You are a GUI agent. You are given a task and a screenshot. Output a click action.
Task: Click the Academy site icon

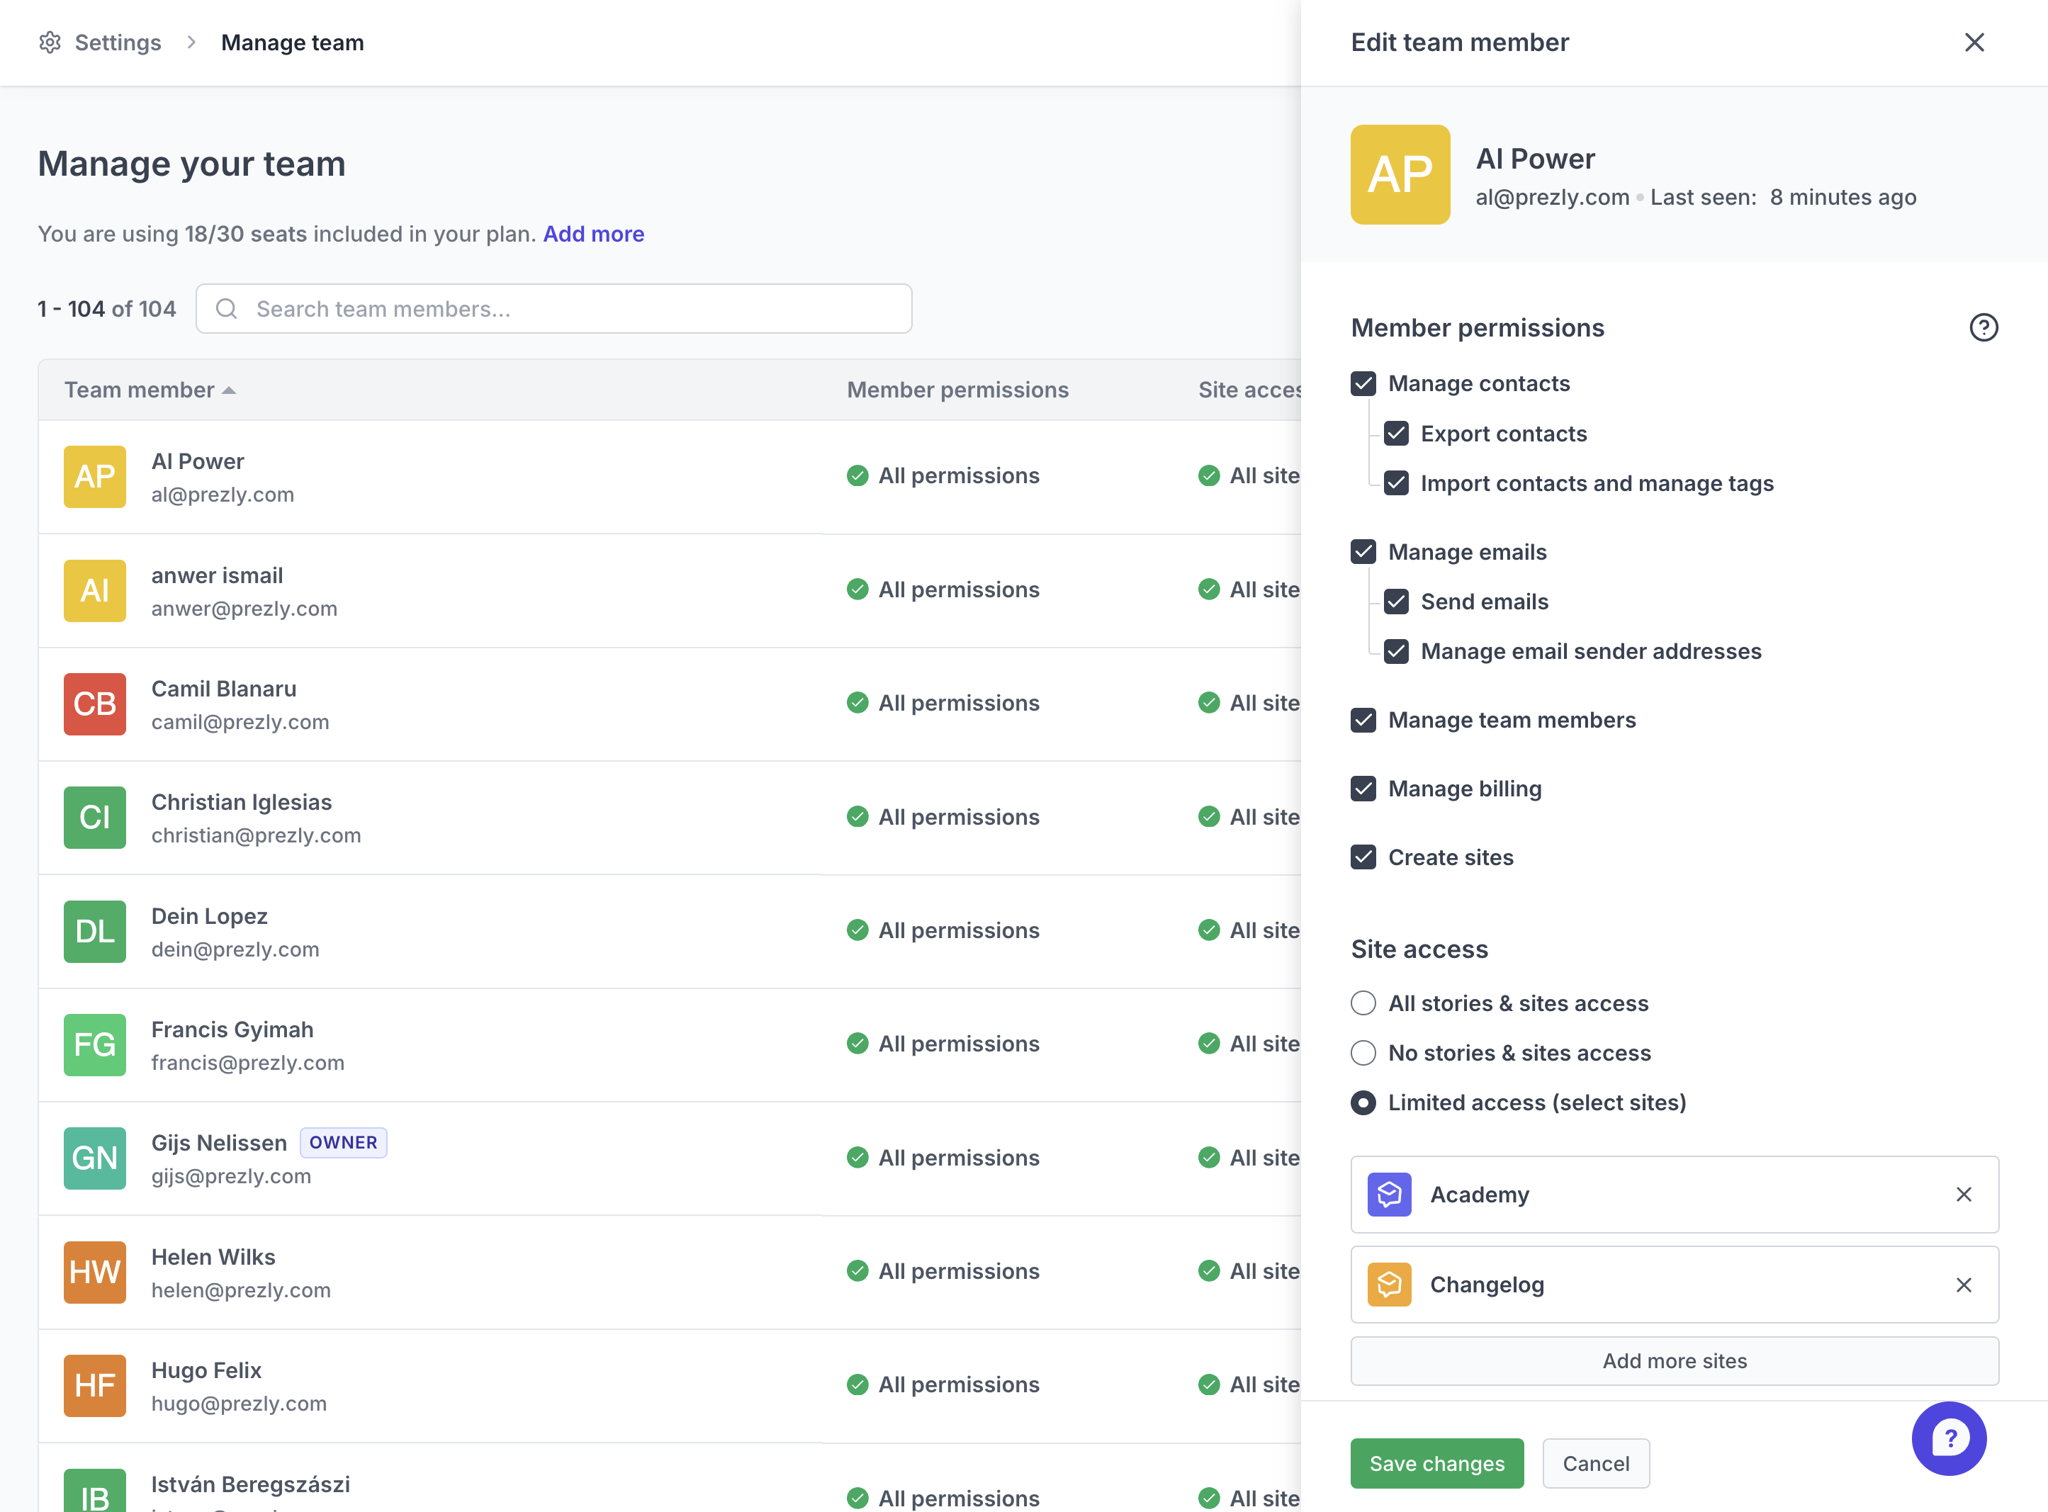pos(1389,1195)
